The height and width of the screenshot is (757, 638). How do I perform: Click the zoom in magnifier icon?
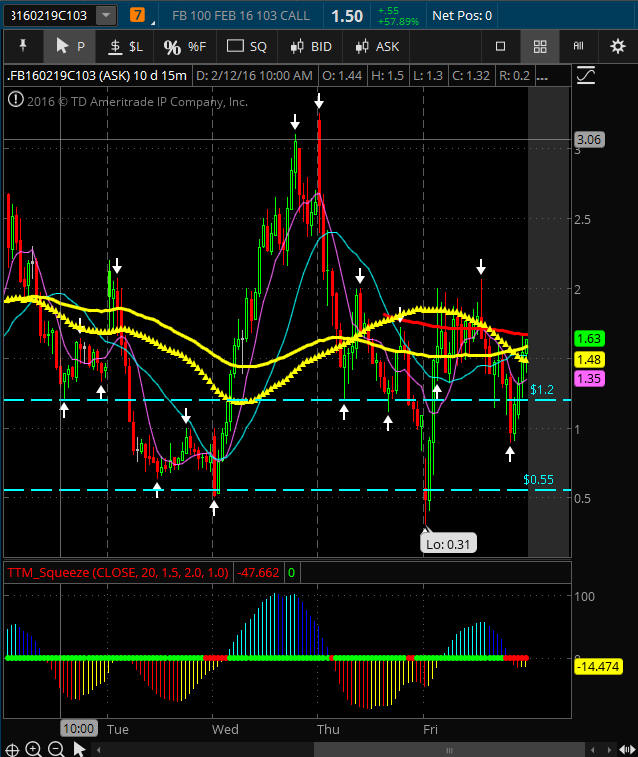coord(34,748)
